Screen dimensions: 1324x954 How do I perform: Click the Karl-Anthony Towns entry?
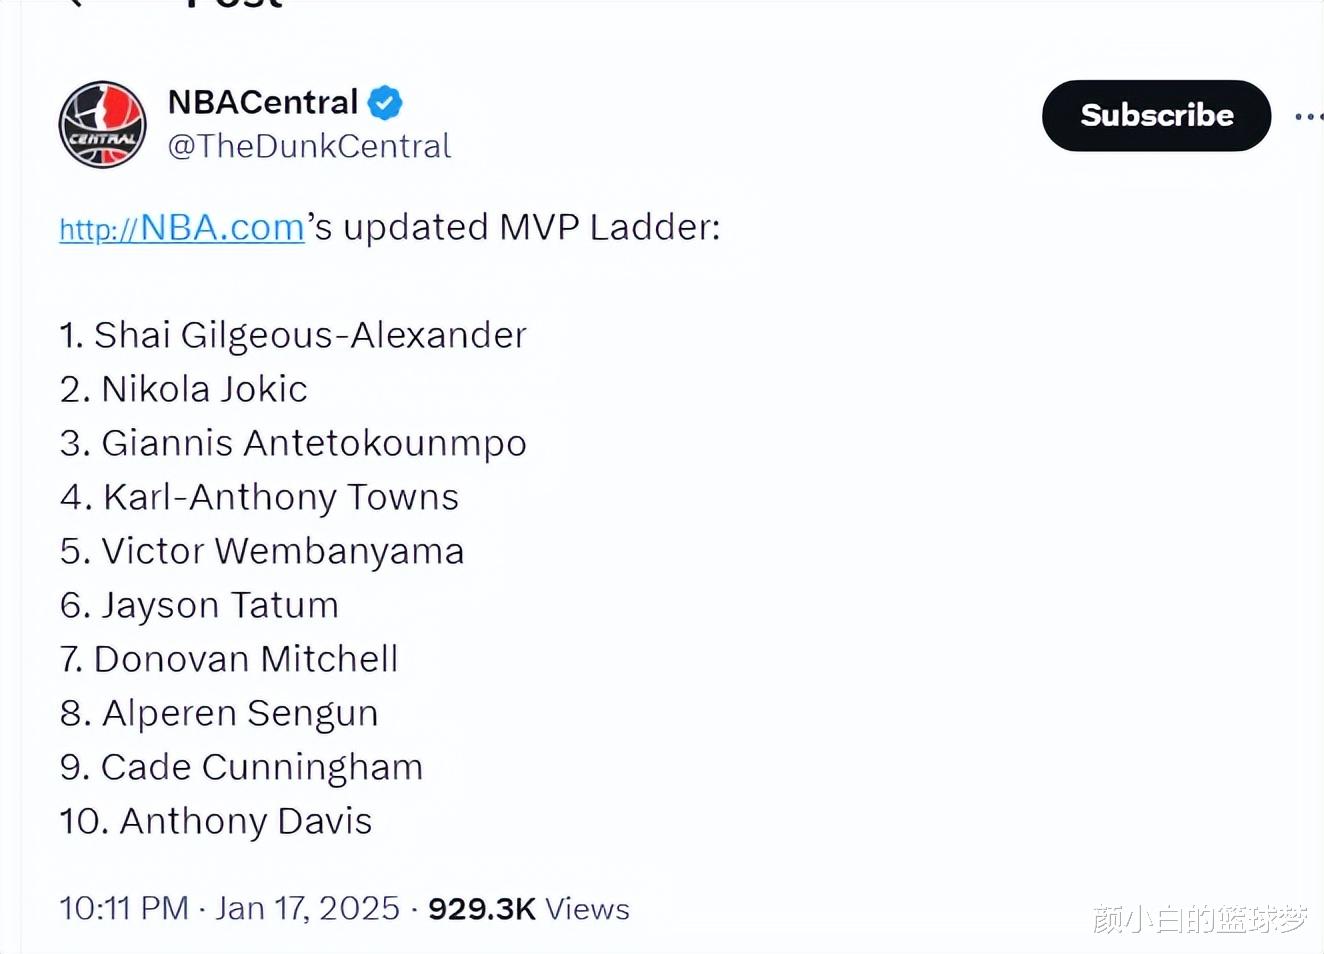[259, 498]
